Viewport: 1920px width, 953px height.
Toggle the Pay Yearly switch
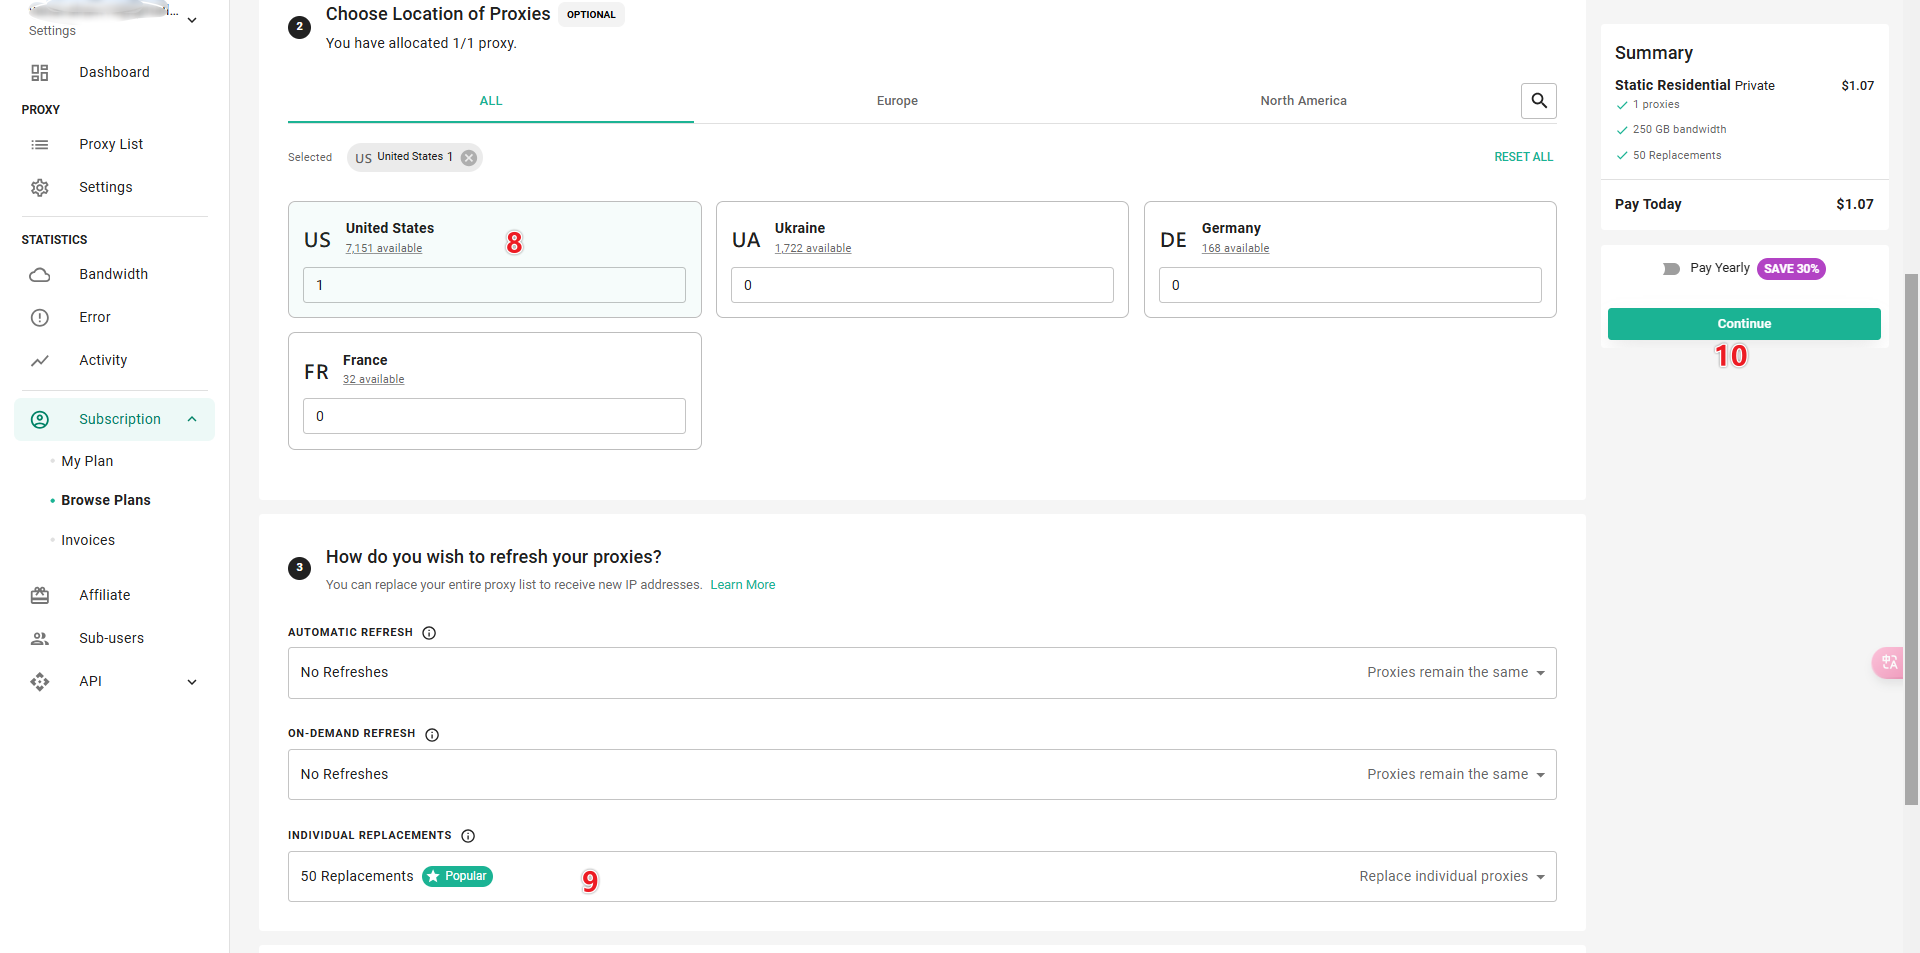coord(1671,269)
